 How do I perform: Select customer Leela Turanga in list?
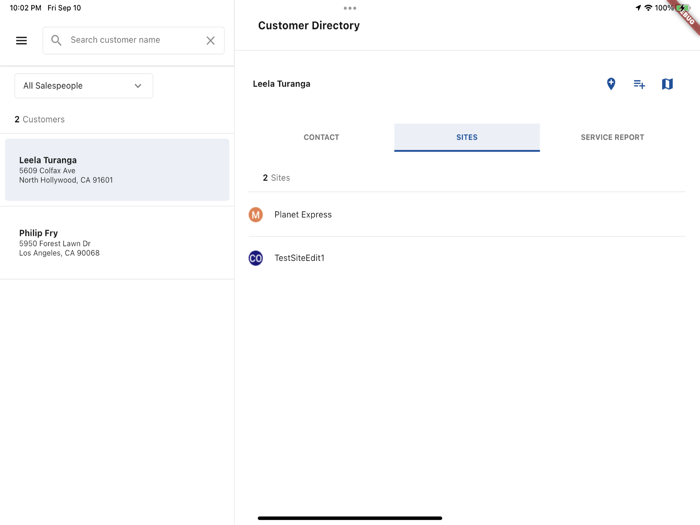(117, 170)
